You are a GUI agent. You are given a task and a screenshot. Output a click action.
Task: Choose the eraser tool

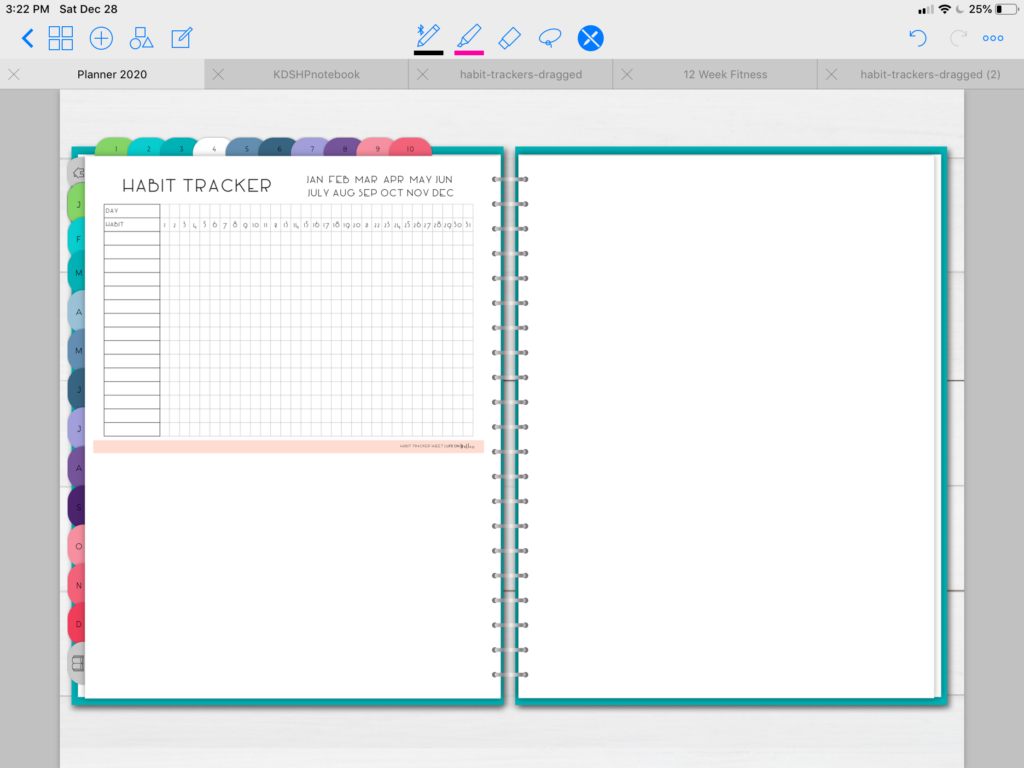click(509, 38)
